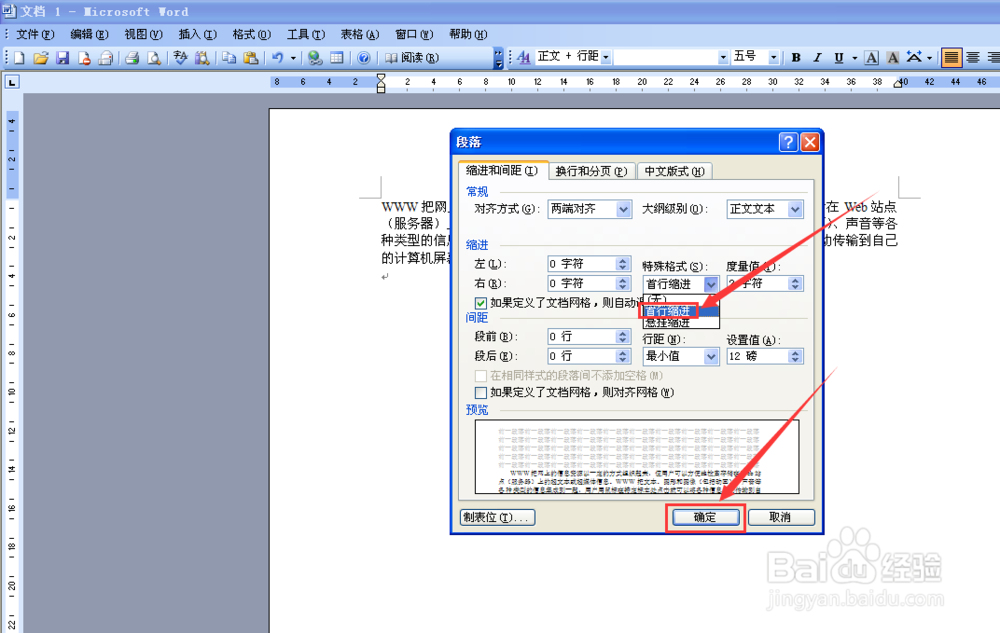Confirm settings with the 确定 button
This screenshot has height=633, width=1000.
click(x=705, y=517)
